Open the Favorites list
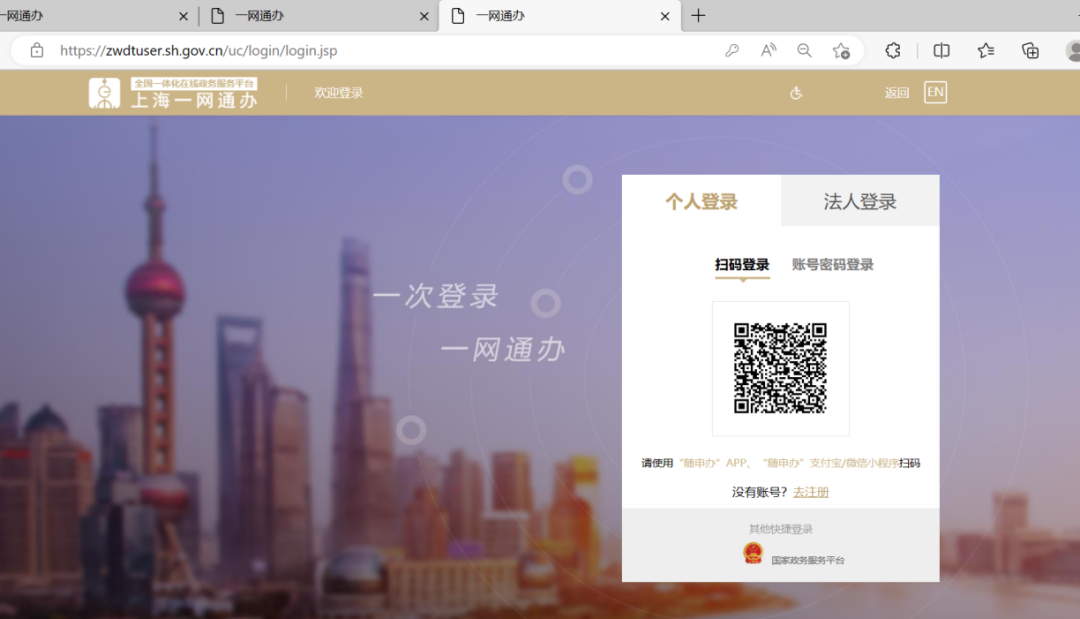1080x619 pixels. pyautogui.click(x=985, y=50)
